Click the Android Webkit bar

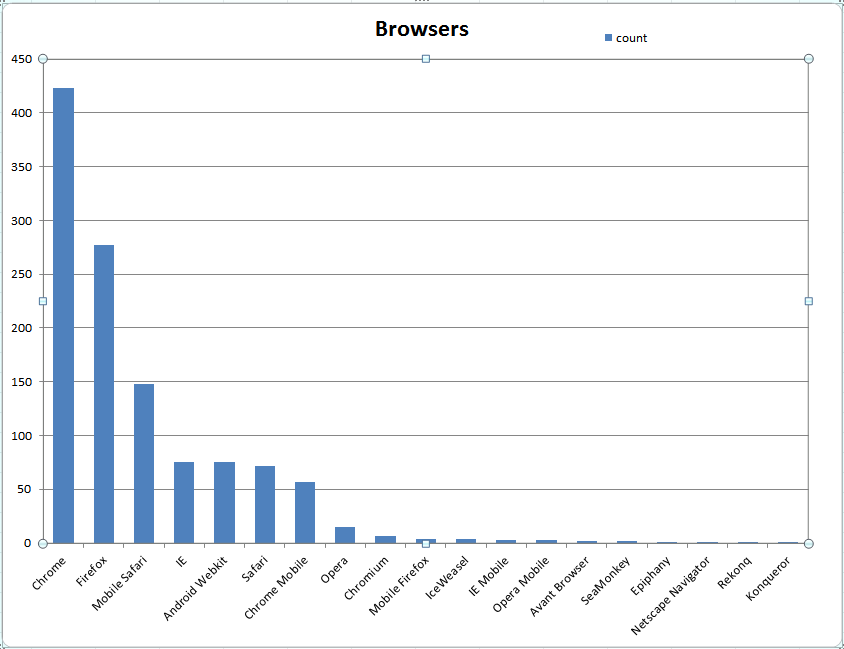point(224,503)
